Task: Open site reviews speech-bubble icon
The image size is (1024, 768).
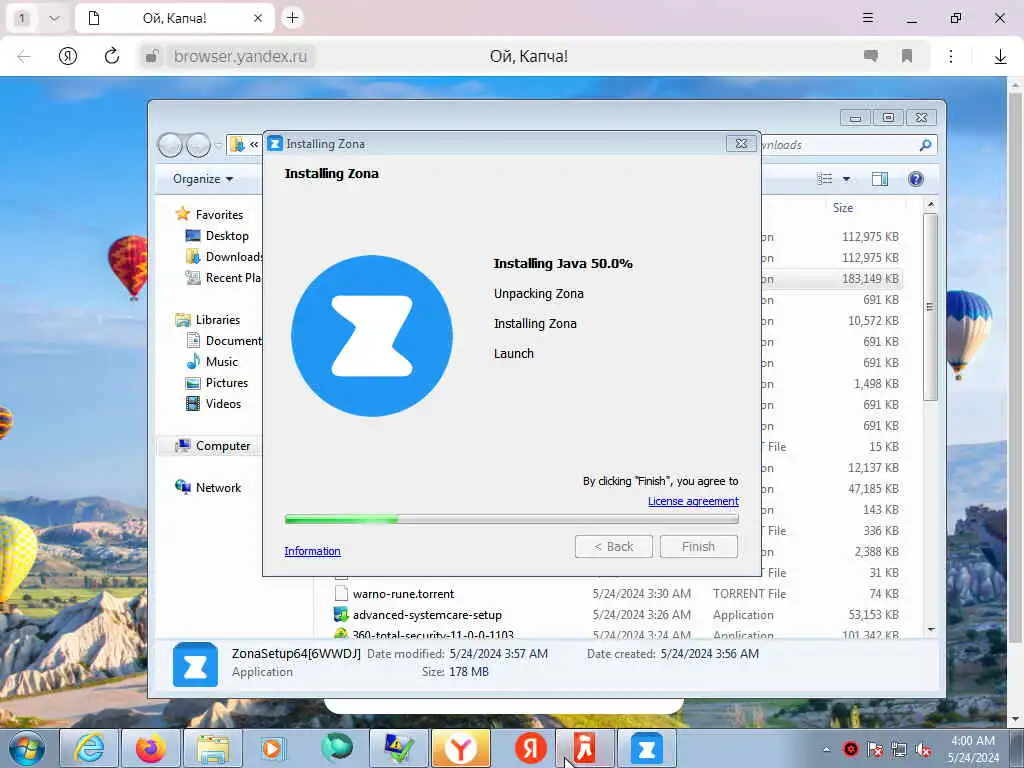Action: (x=871, y=56)
